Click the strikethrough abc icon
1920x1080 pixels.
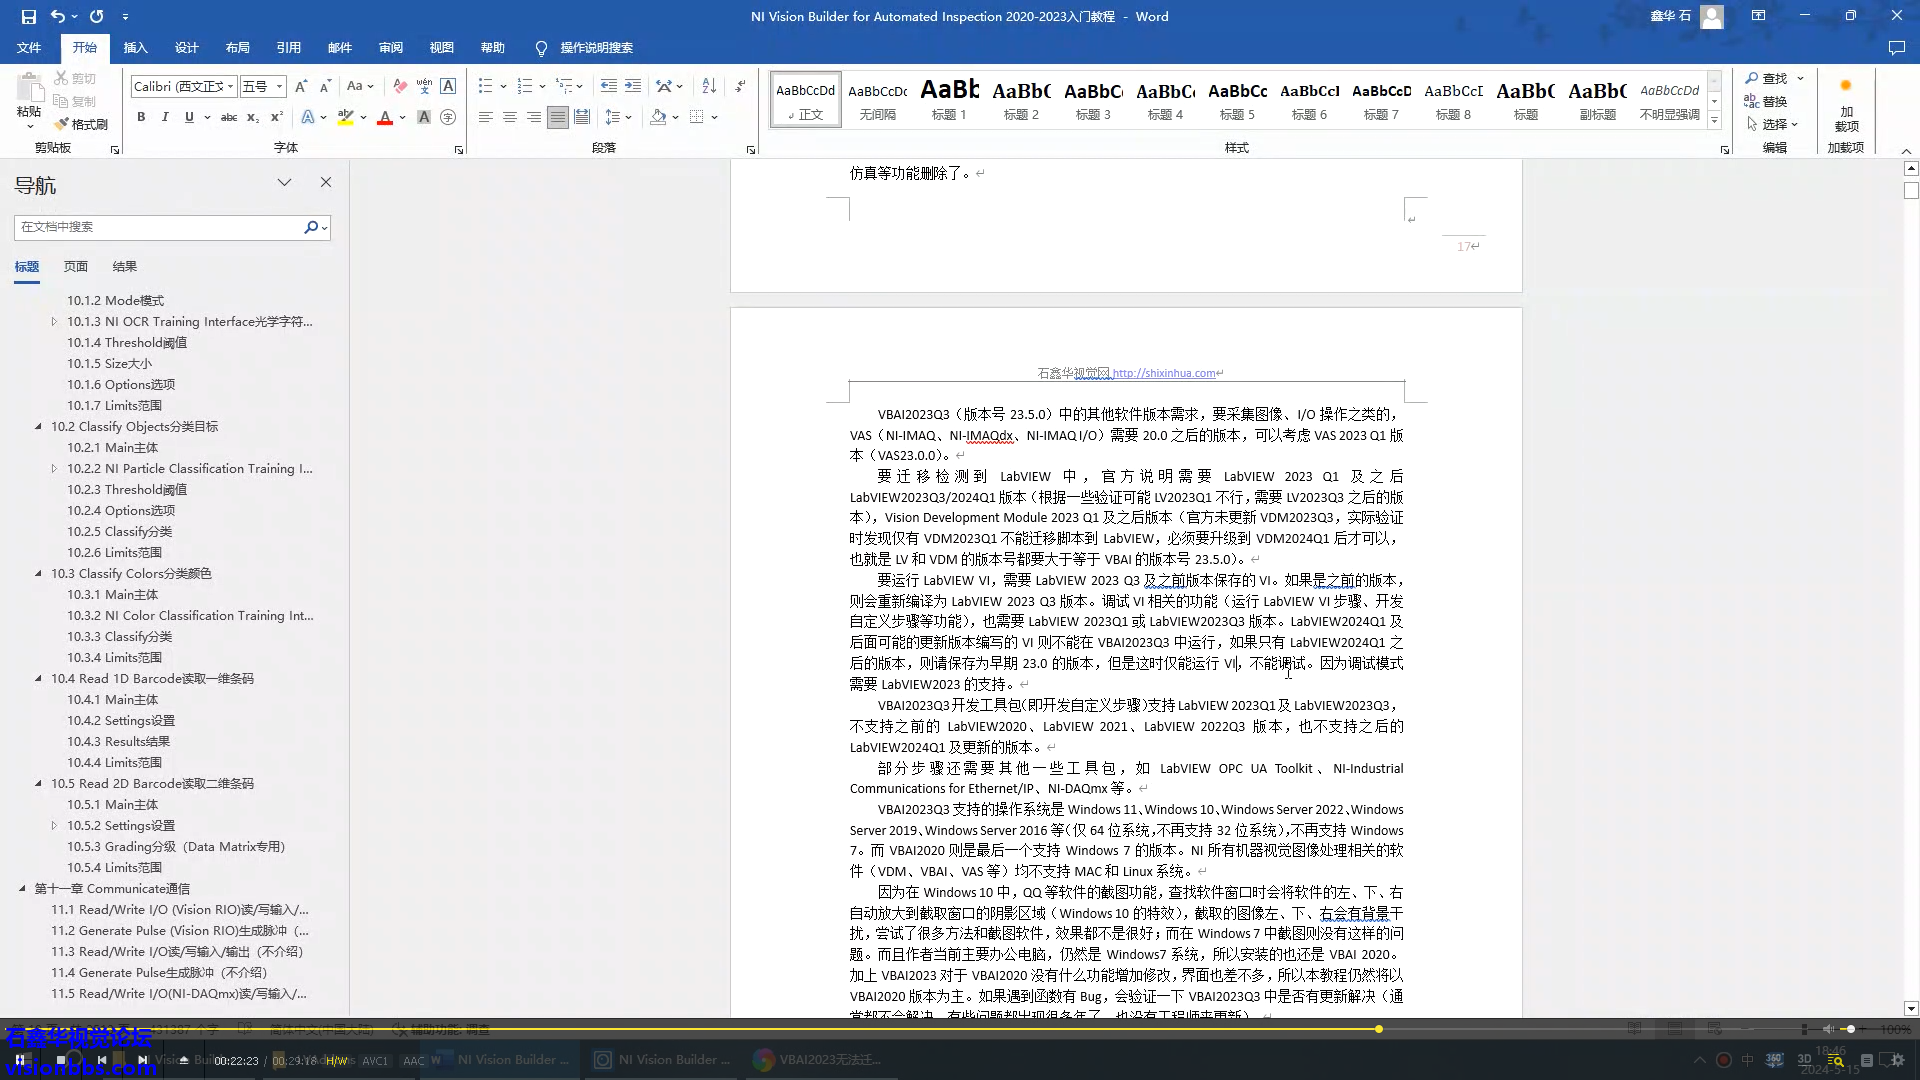pos(229,117)
